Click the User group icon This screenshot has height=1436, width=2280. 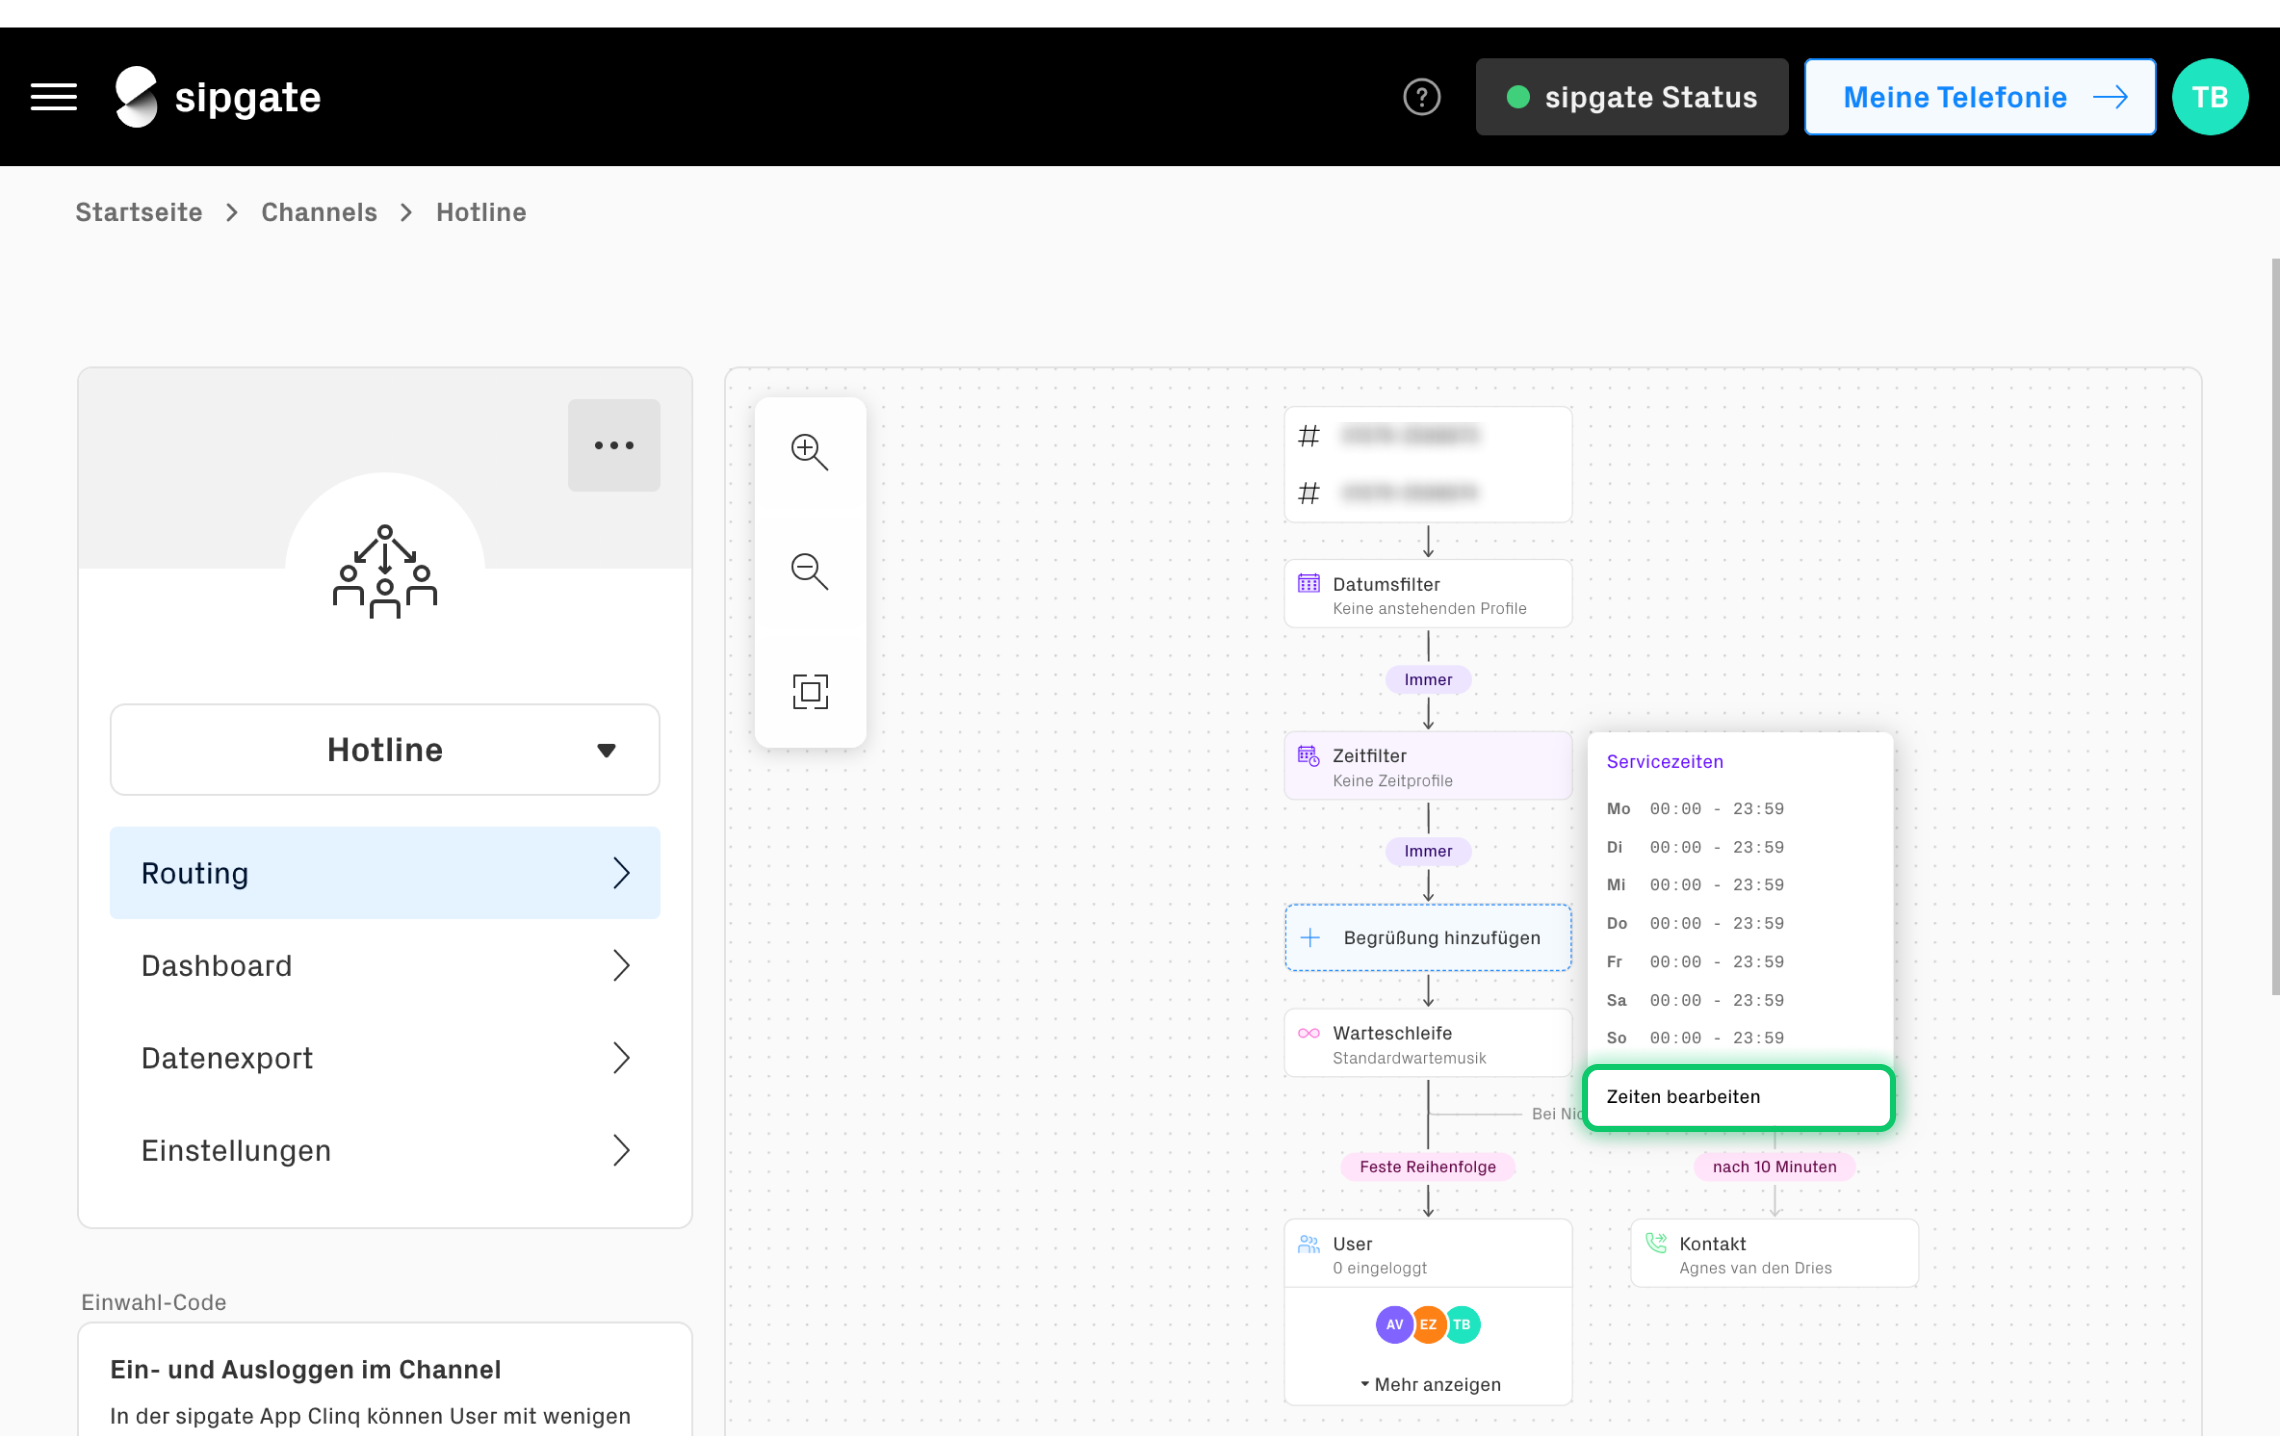tap(1308, 1244)
